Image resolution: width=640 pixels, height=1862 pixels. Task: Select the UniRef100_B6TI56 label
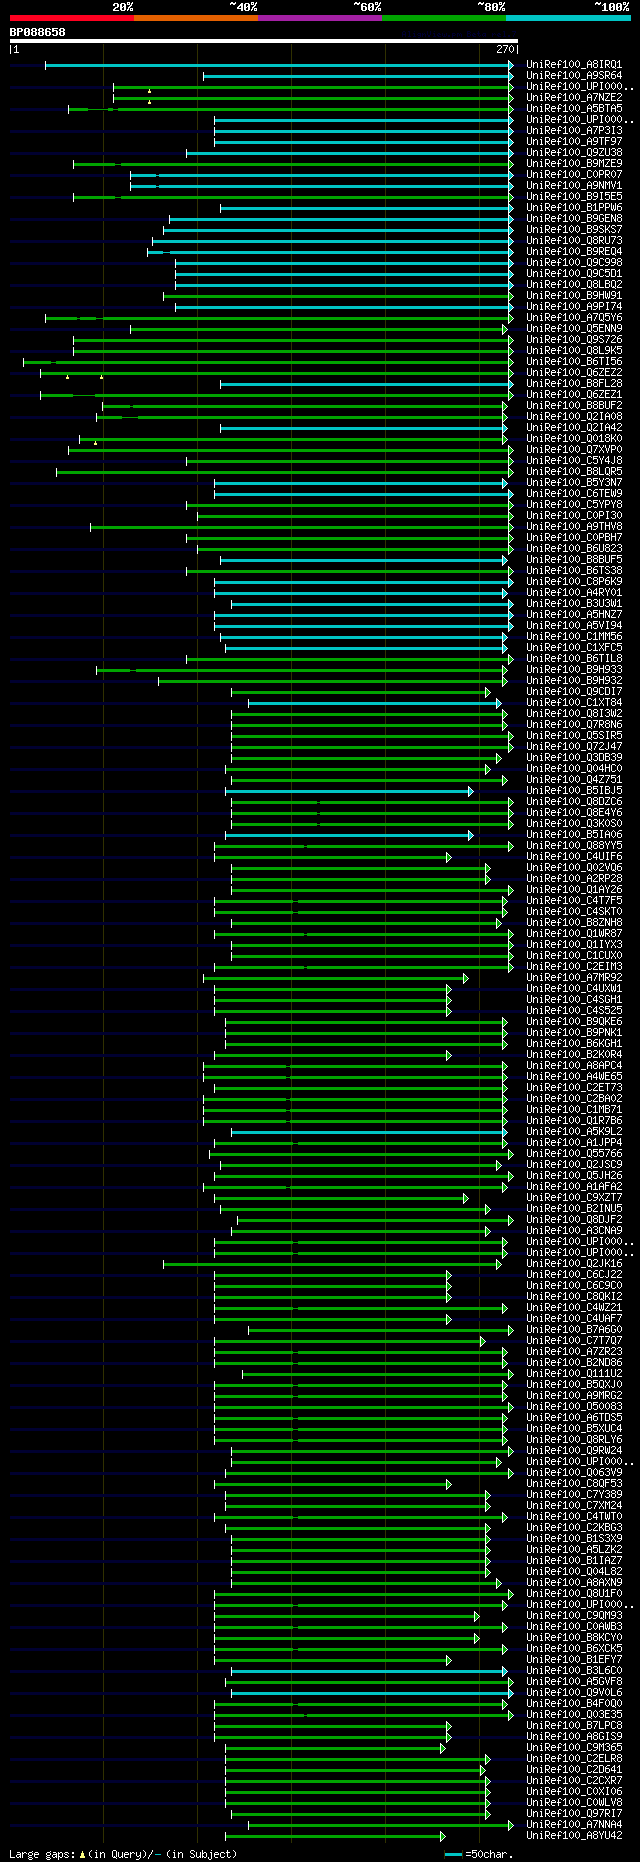coord(574,362)
